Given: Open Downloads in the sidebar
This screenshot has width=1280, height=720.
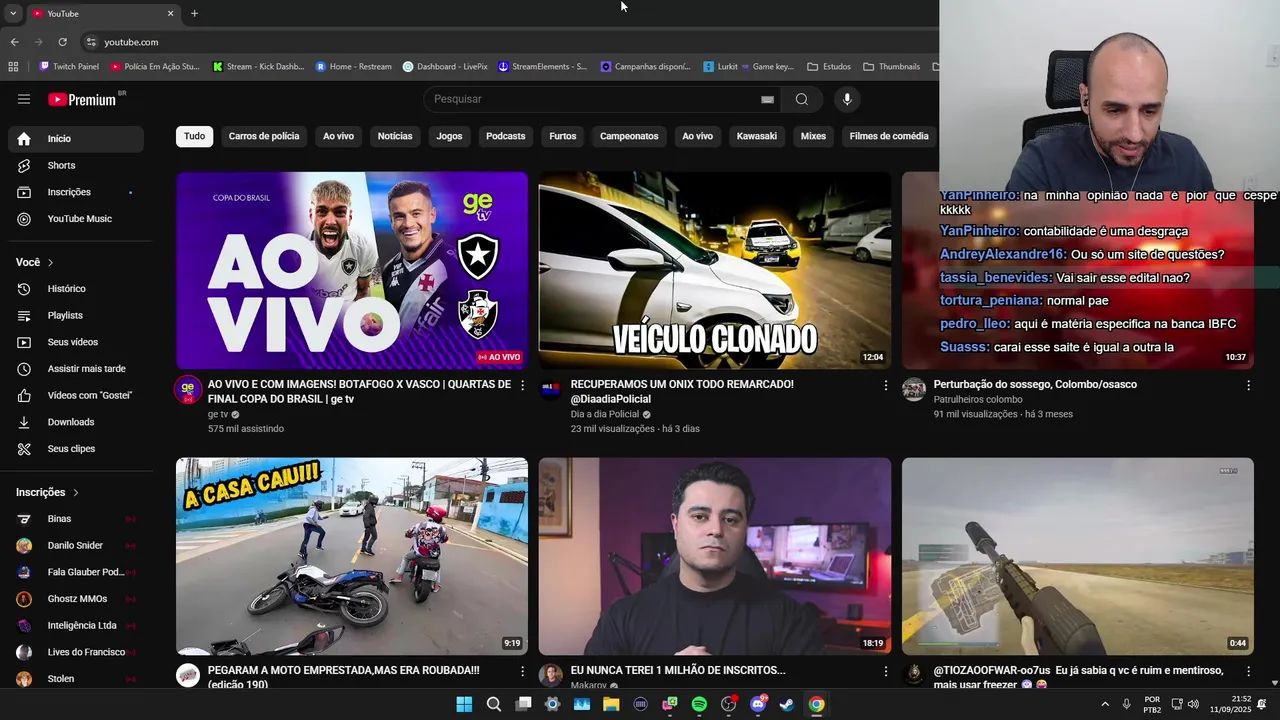Looking at the screenshot, I should pyautogui.click(x=76, y=422).
